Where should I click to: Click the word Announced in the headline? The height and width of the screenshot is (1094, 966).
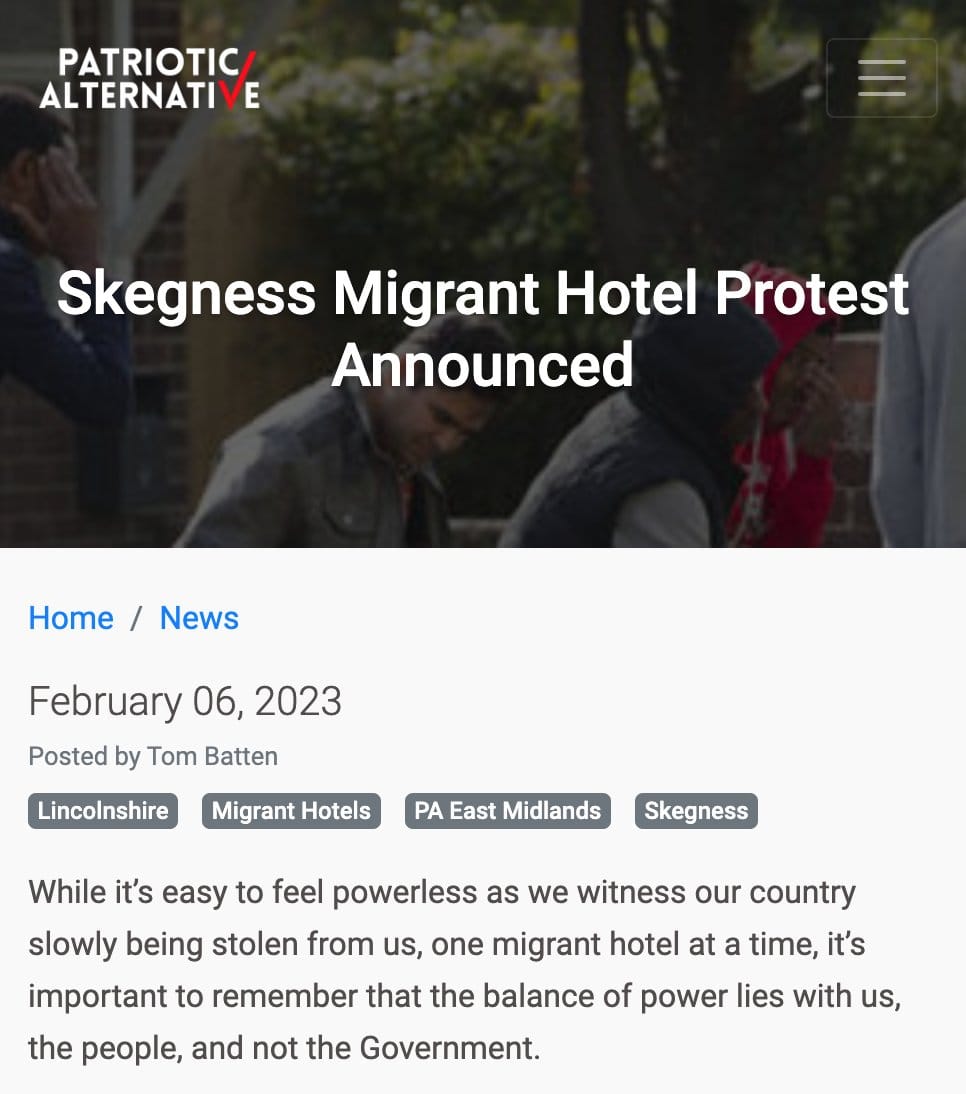click(483, 364)
